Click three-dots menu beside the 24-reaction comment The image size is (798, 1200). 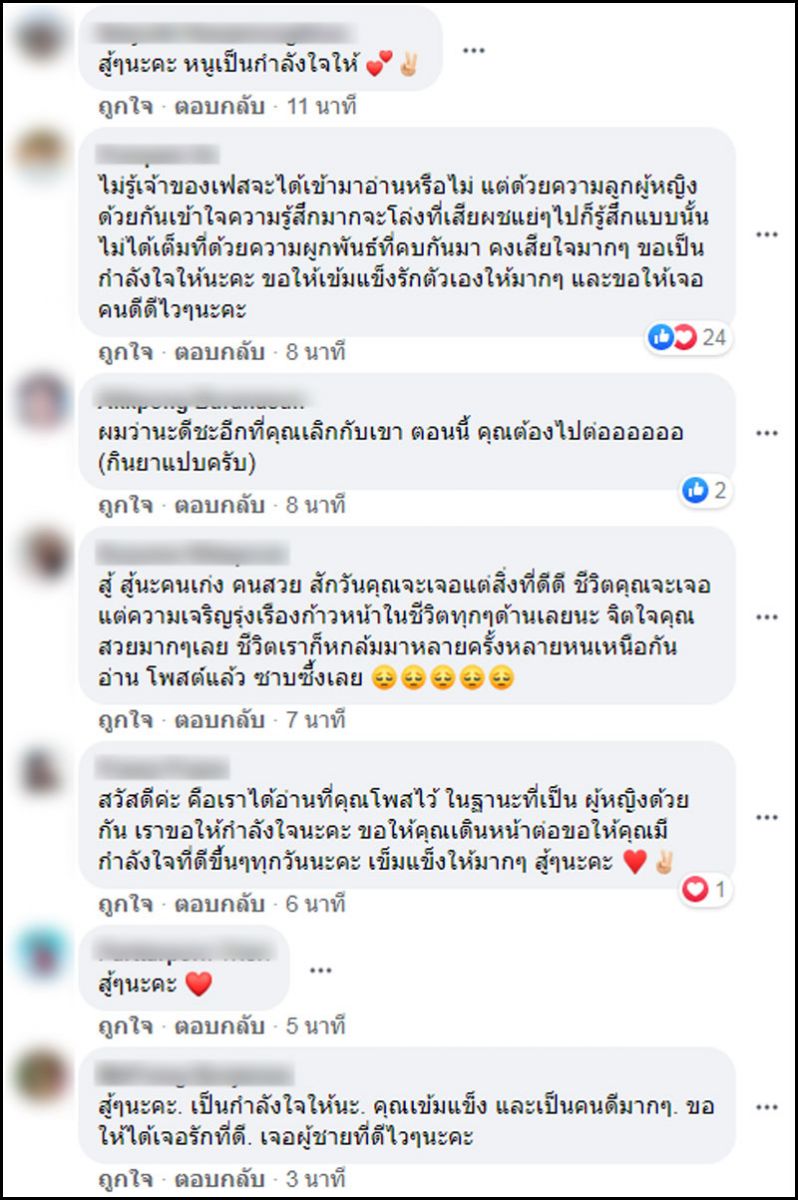(767, 235)
